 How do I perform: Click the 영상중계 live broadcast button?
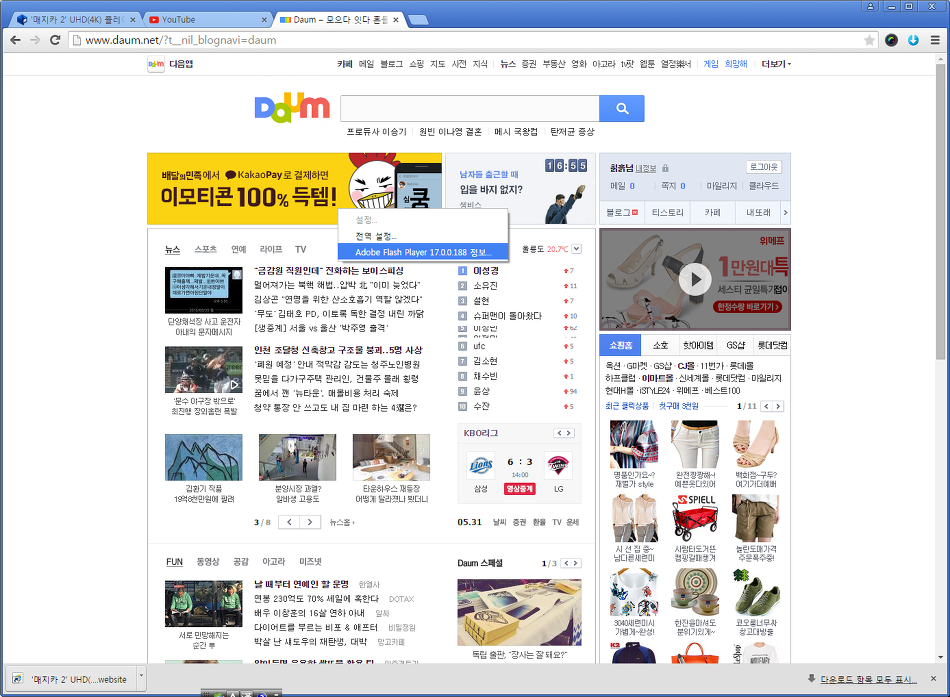[519, 489]
